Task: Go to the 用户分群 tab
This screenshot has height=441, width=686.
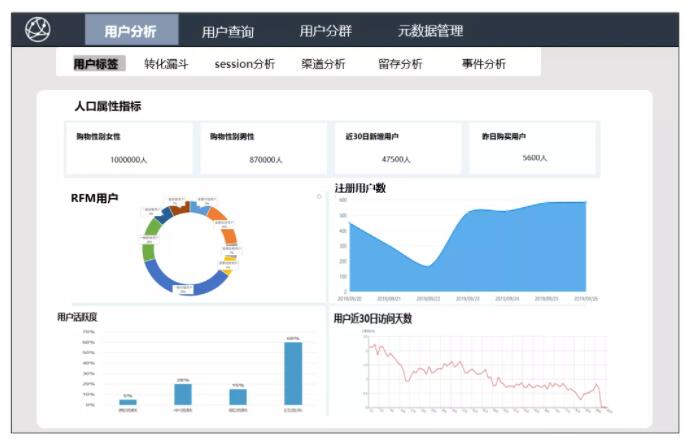Action: (326, 31)
